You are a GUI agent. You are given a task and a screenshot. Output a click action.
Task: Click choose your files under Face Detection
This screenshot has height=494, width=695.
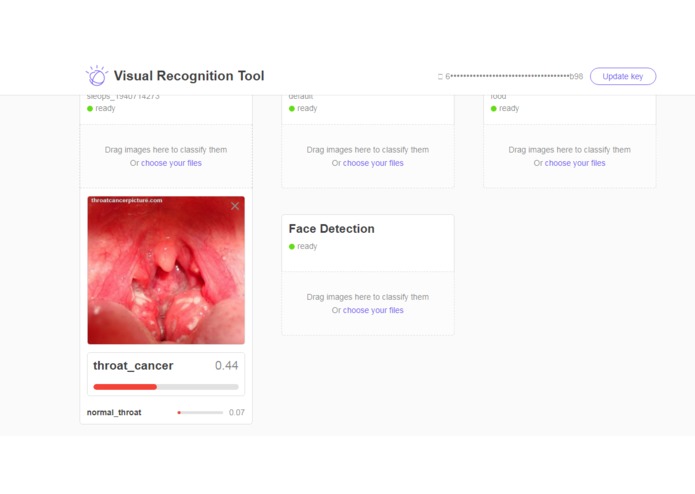[373, 310]
